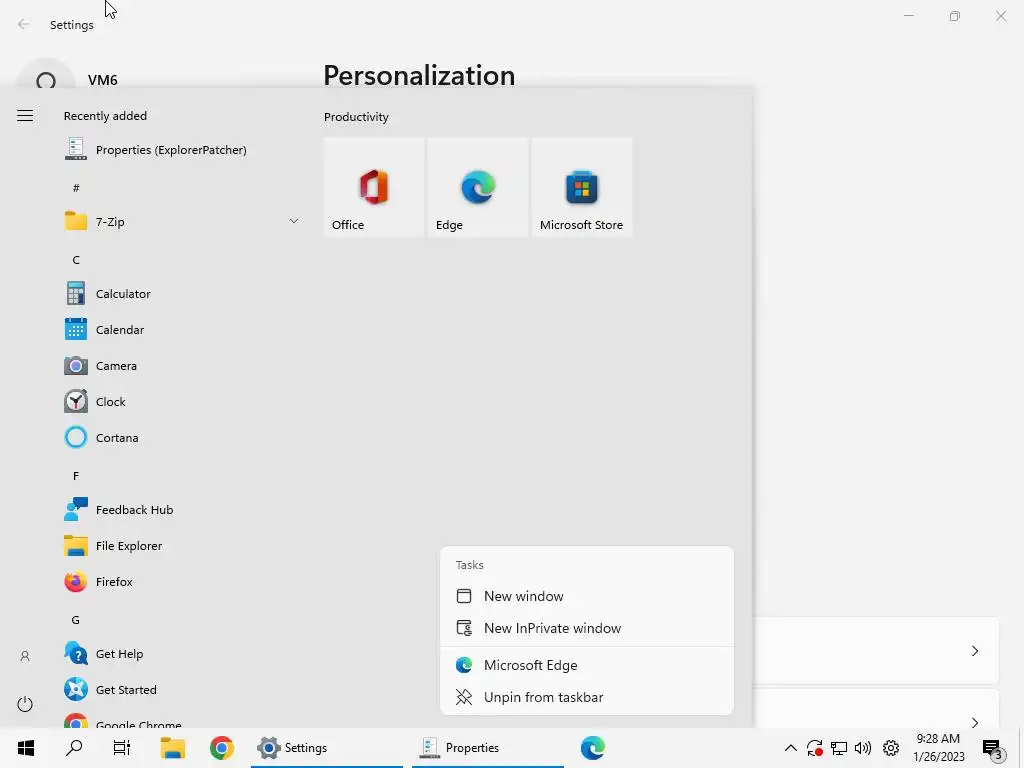
Task: Open the Calendar app
Action: click(104, 330)
